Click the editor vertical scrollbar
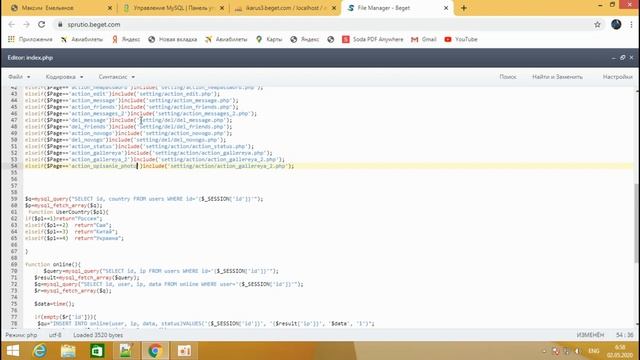The height and width of the screenshot is (360, 640). point(636,223)
